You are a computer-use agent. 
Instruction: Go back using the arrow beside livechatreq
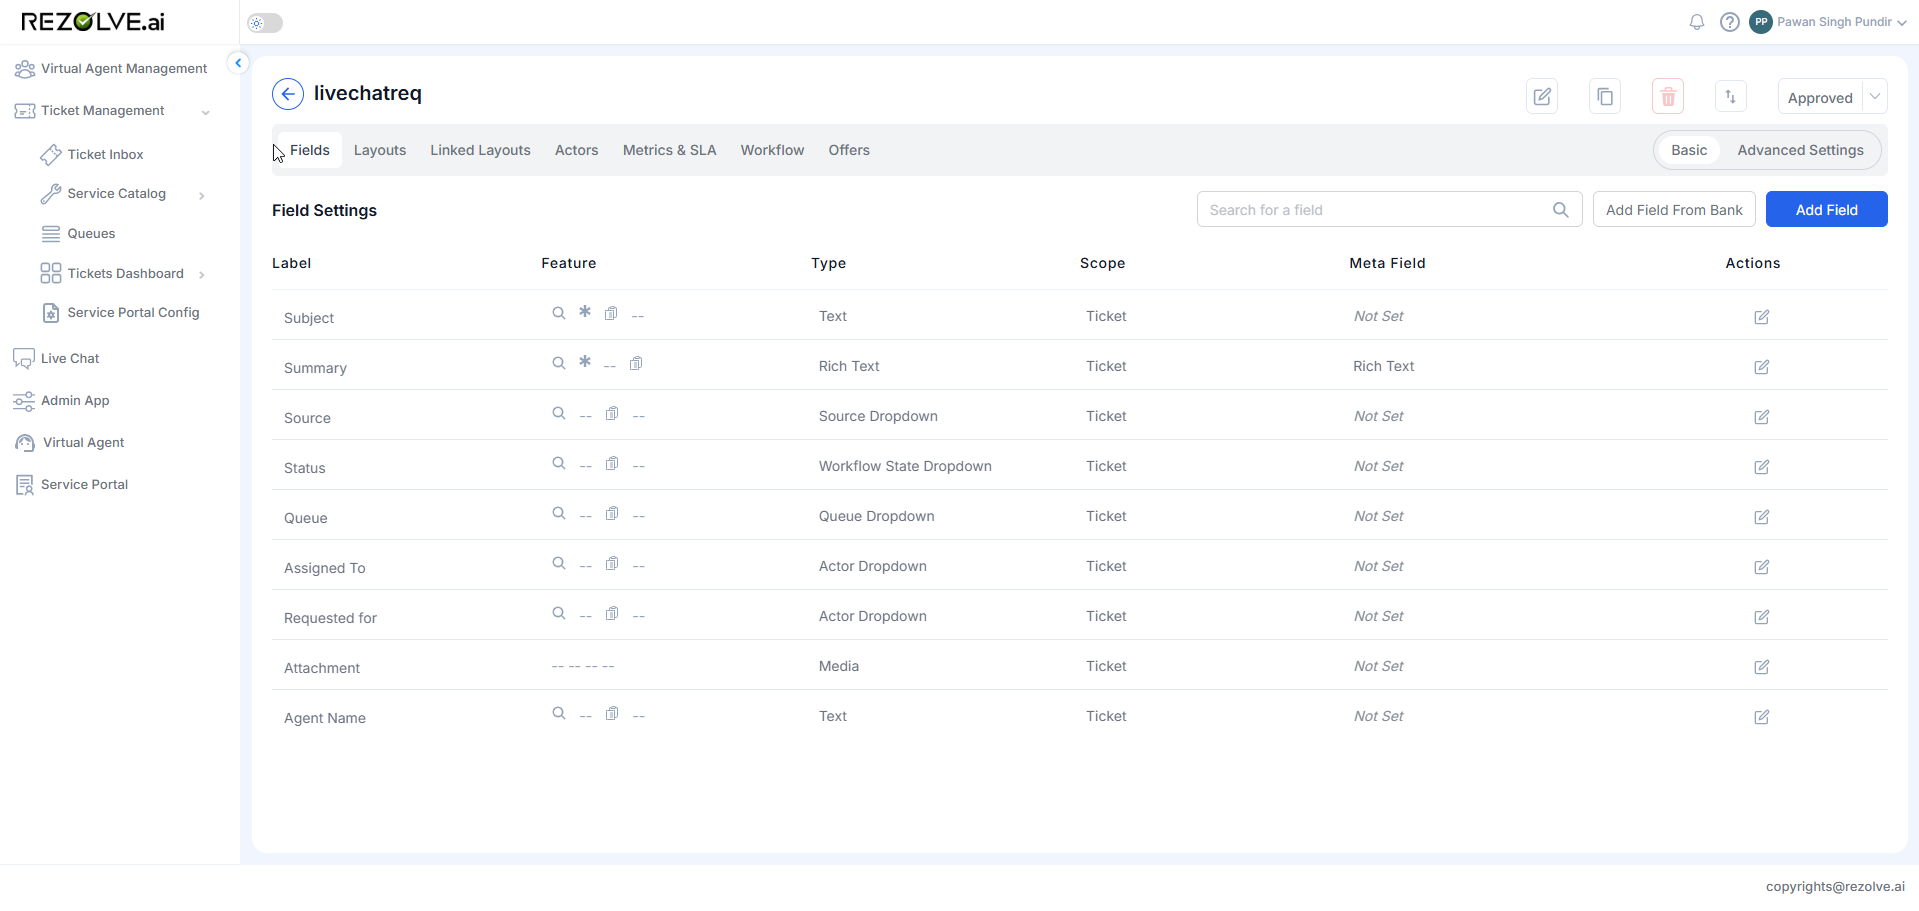[288, 94]
